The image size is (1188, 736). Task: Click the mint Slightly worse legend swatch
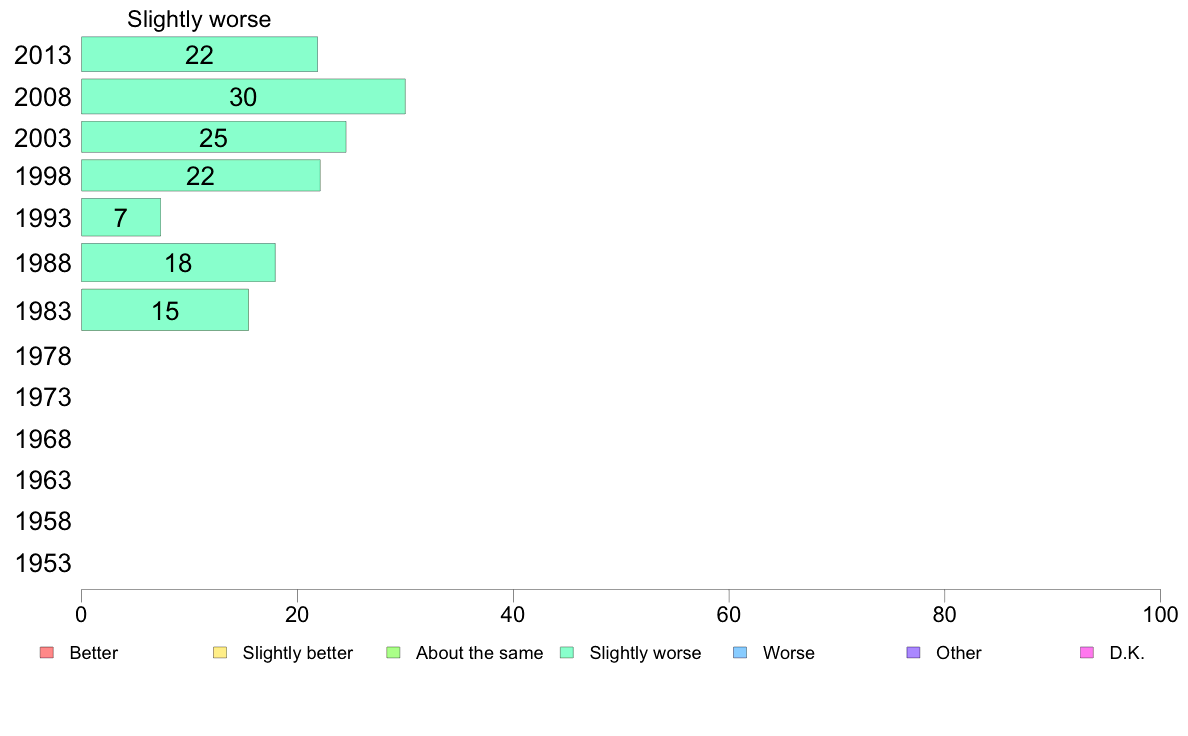pyautogui.click(x=567, y=653)
